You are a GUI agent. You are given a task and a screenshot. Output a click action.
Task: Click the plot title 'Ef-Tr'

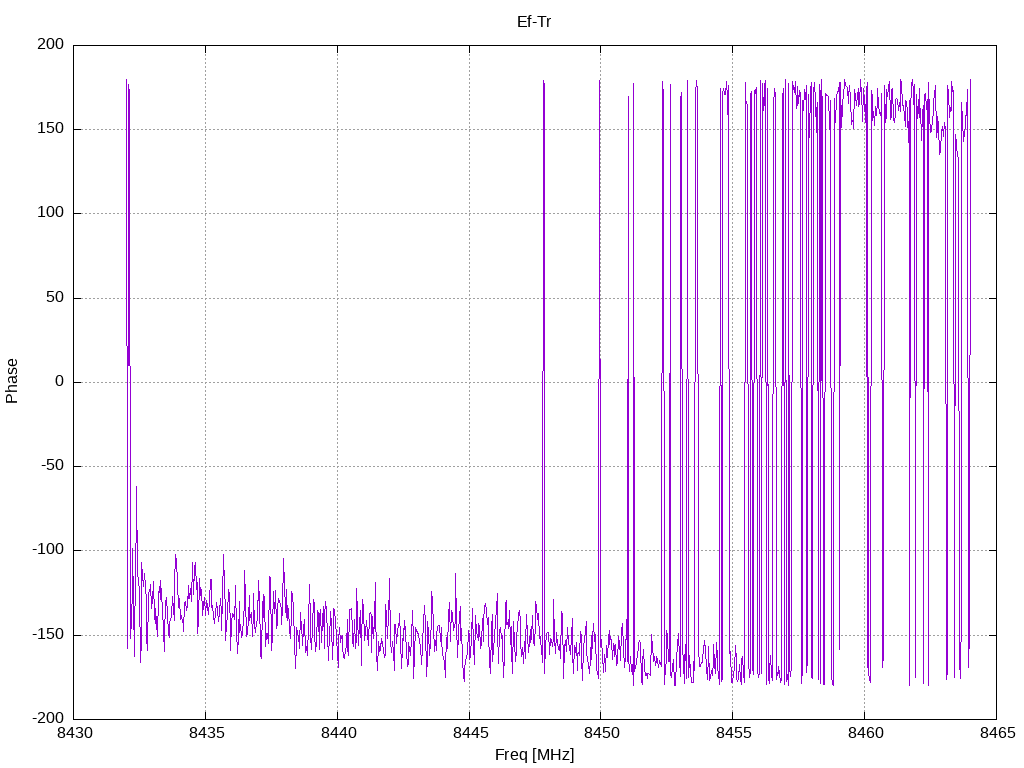tap(534, 22)
